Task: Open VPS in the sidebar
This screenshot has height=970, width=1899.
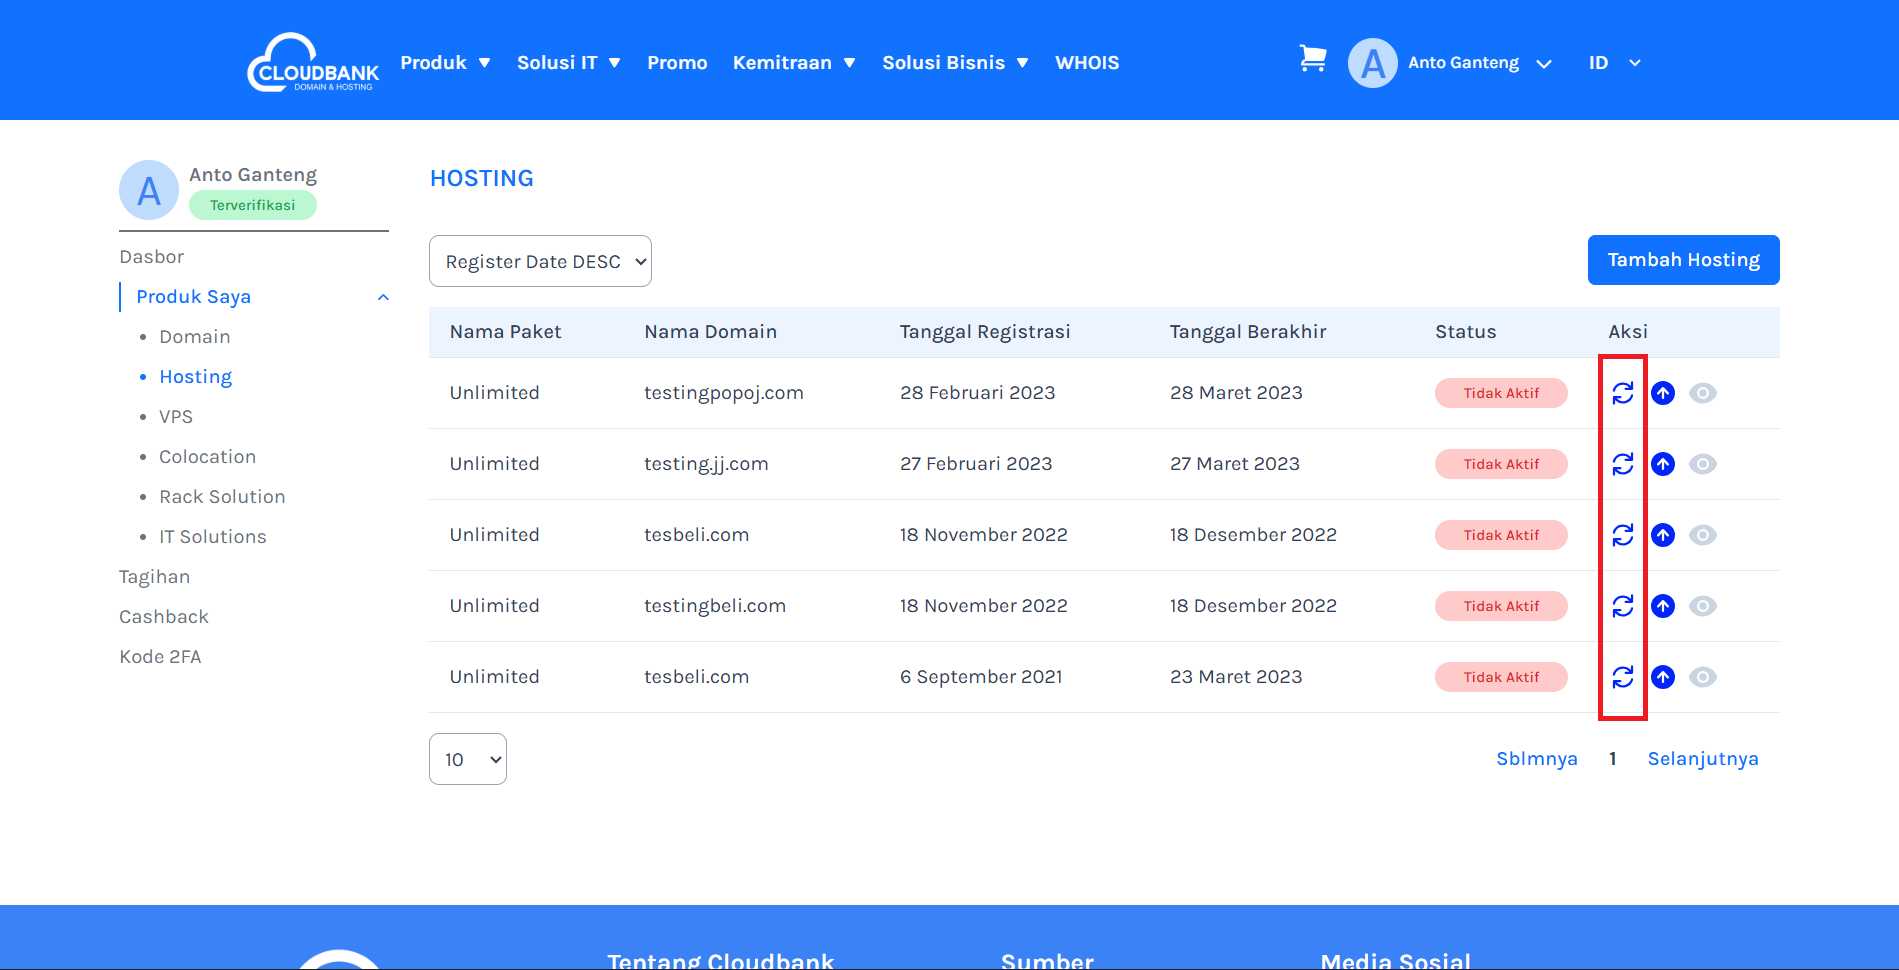Action: (x=176, y=417)
